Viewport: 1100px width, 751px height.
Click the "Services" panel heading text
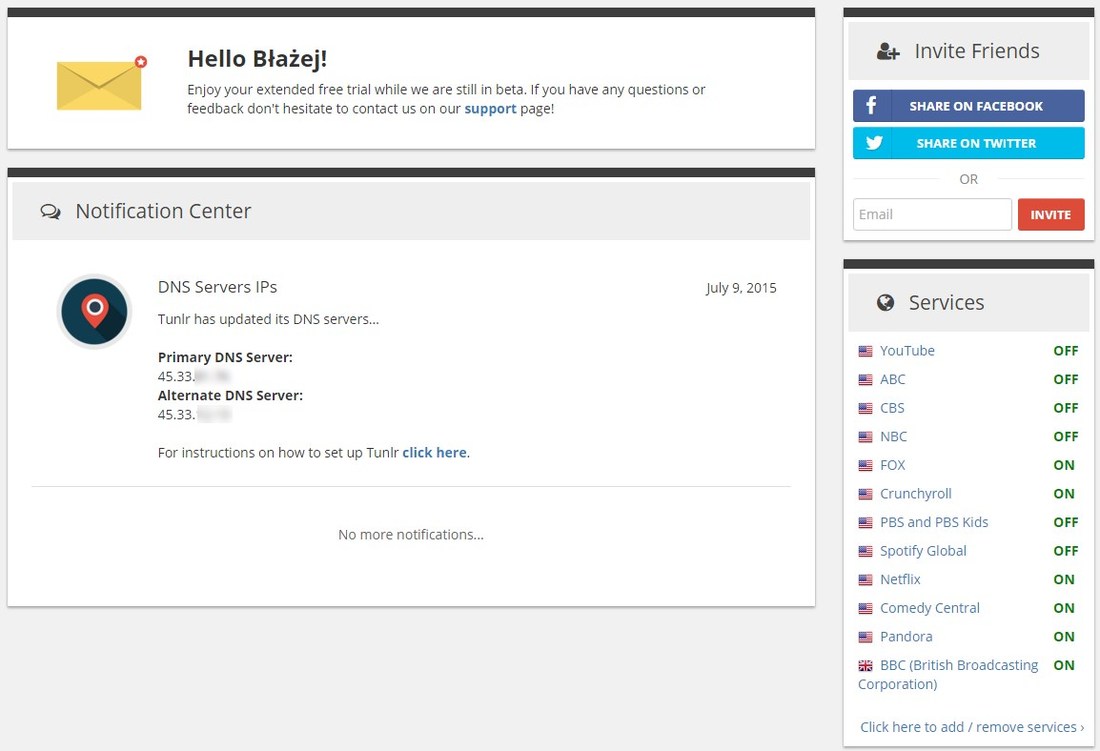(946, 302)
